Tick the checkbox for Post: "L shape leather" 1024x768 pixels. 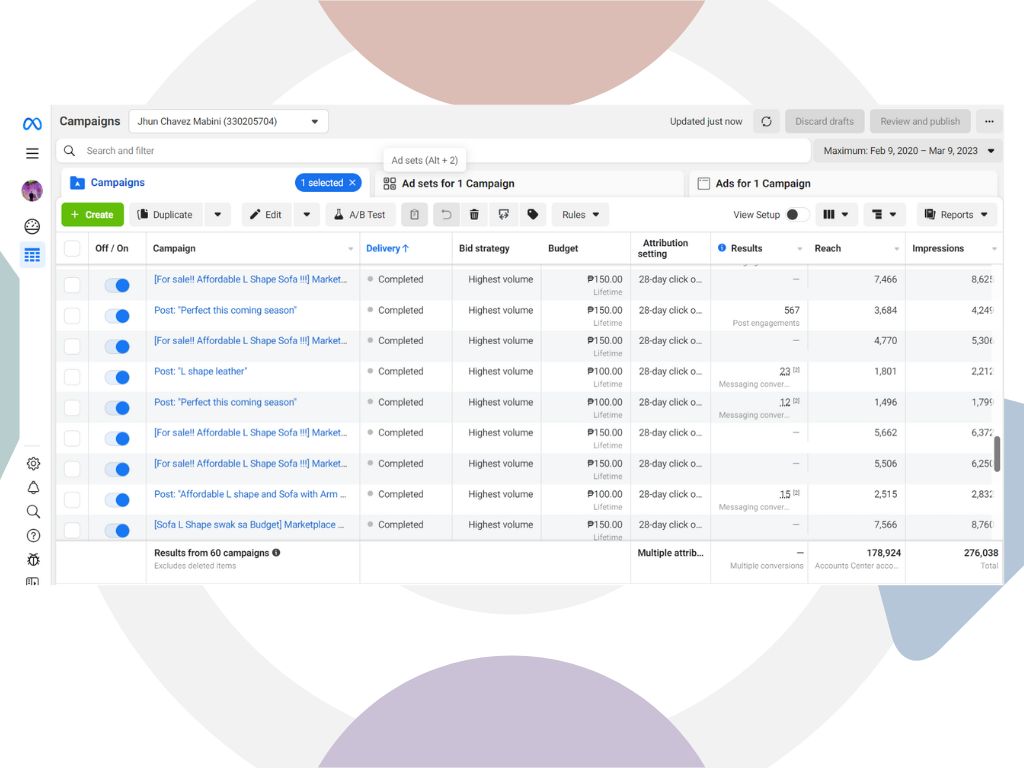(x=72, y=377)
